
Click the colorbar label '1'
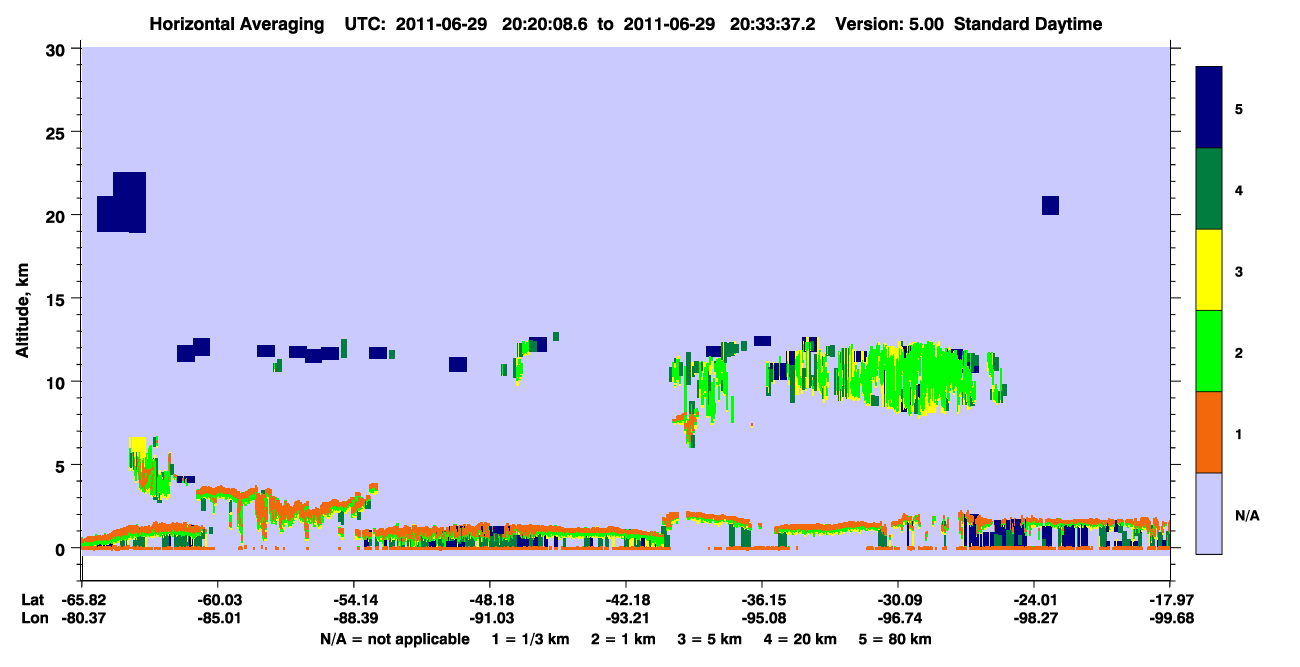[x=1239, y=433]
